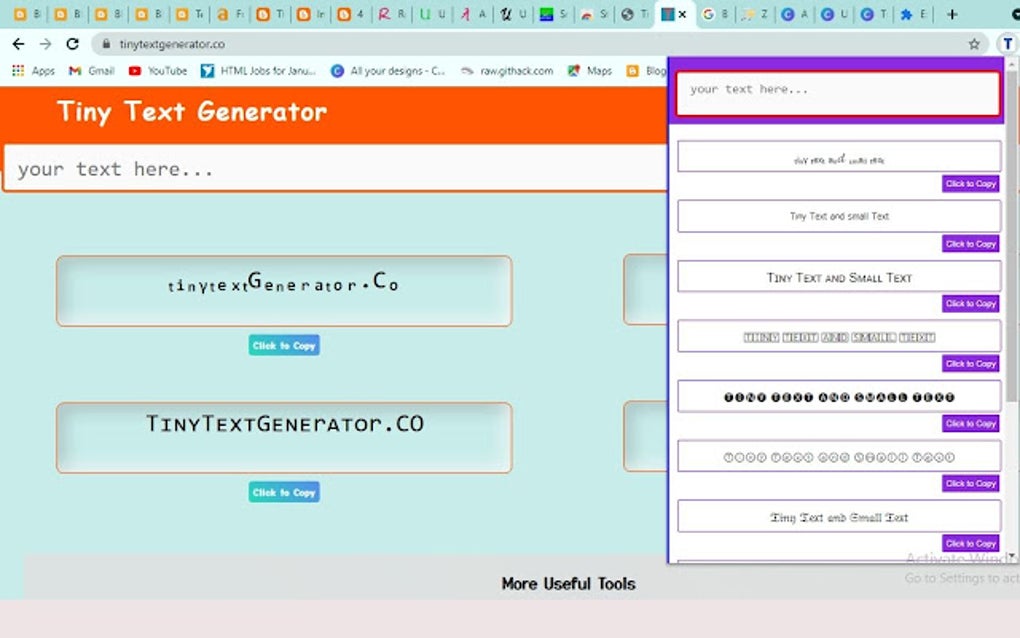
Task: Switch to the Canva tab labeled U
Action: [x=835, y=14]
